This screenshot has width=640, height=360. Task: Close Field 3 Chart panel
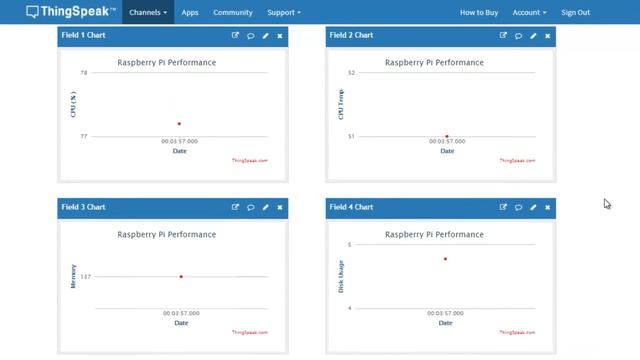click(280, 208)
